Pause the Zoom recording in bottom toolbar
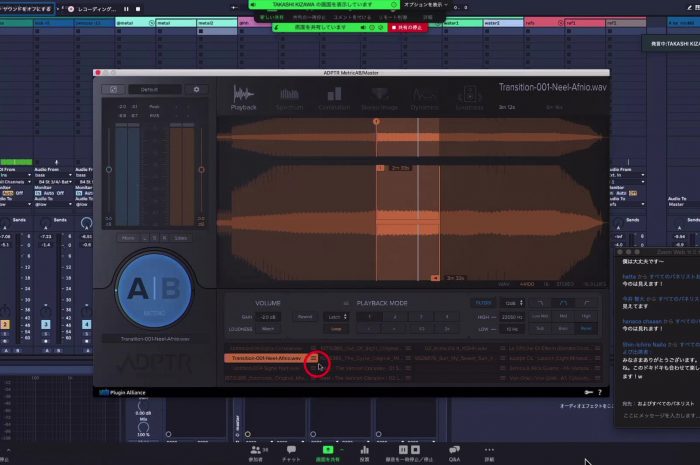Image resolution: width=700 pixels, height=465 pixels. 403,450
